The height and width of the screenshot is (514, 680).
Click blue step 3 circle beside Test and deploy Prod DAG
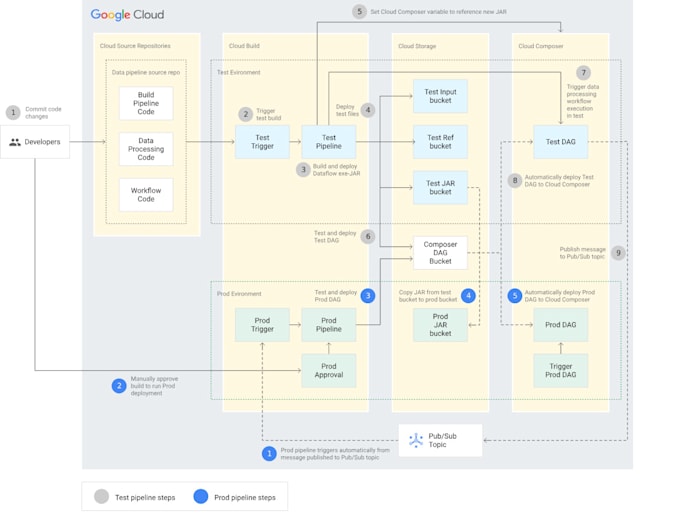click(x=368, y=296)
